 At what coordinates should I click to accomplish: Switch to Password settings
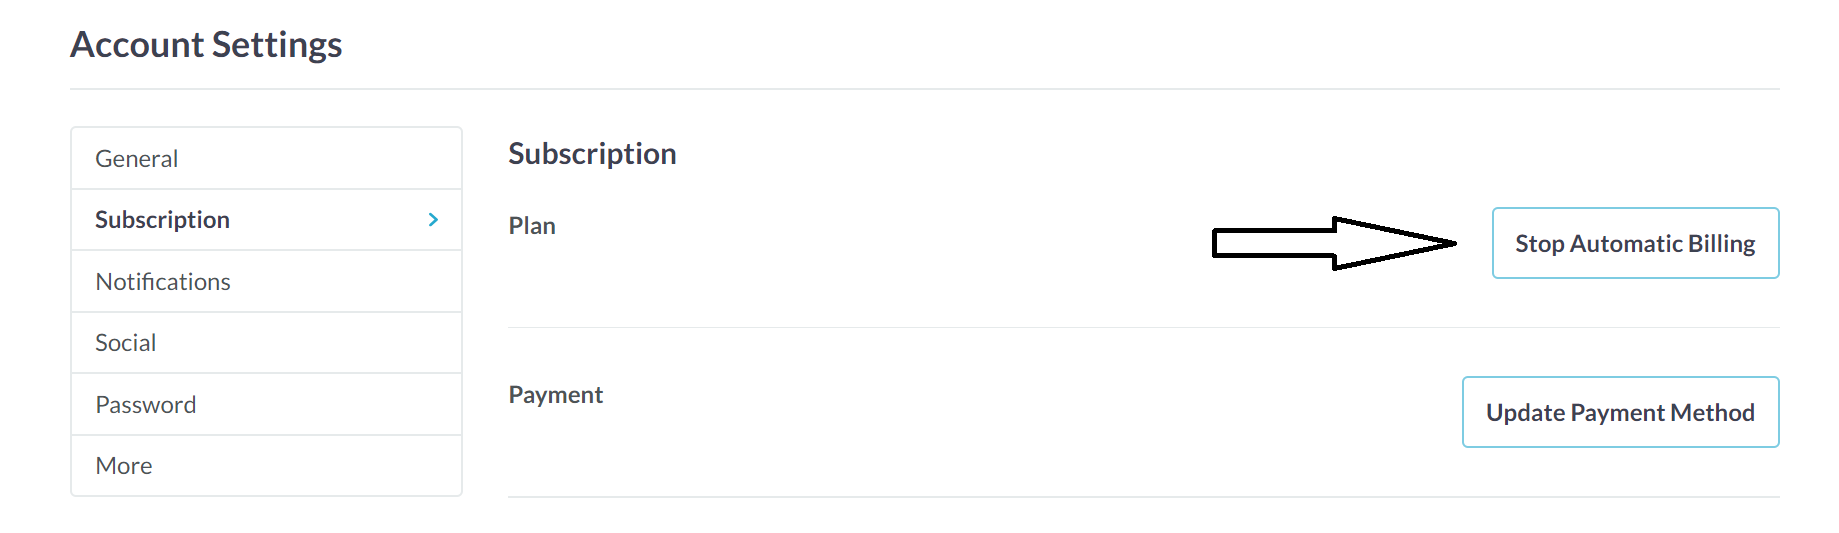click(146, 405)
